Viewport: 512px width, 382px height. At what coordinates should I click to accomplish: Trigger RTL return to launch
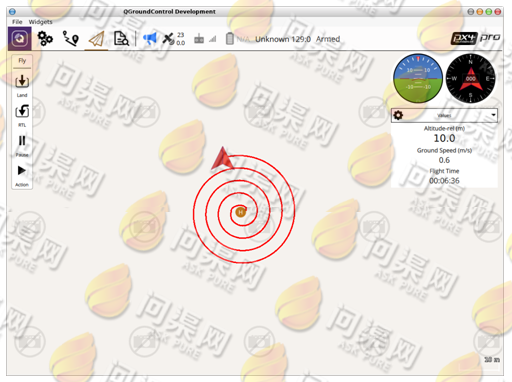coord(22,115)
